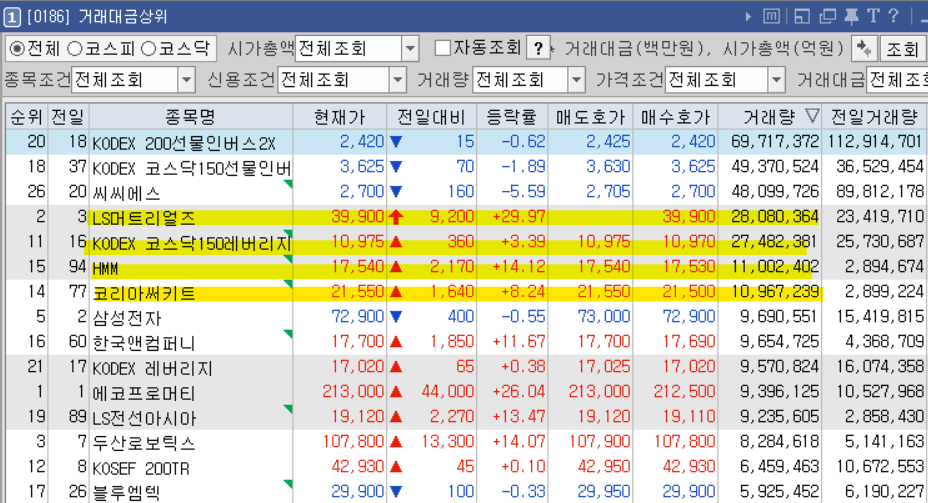
Task: Select the HMM stock name
Action: (105, 269)
